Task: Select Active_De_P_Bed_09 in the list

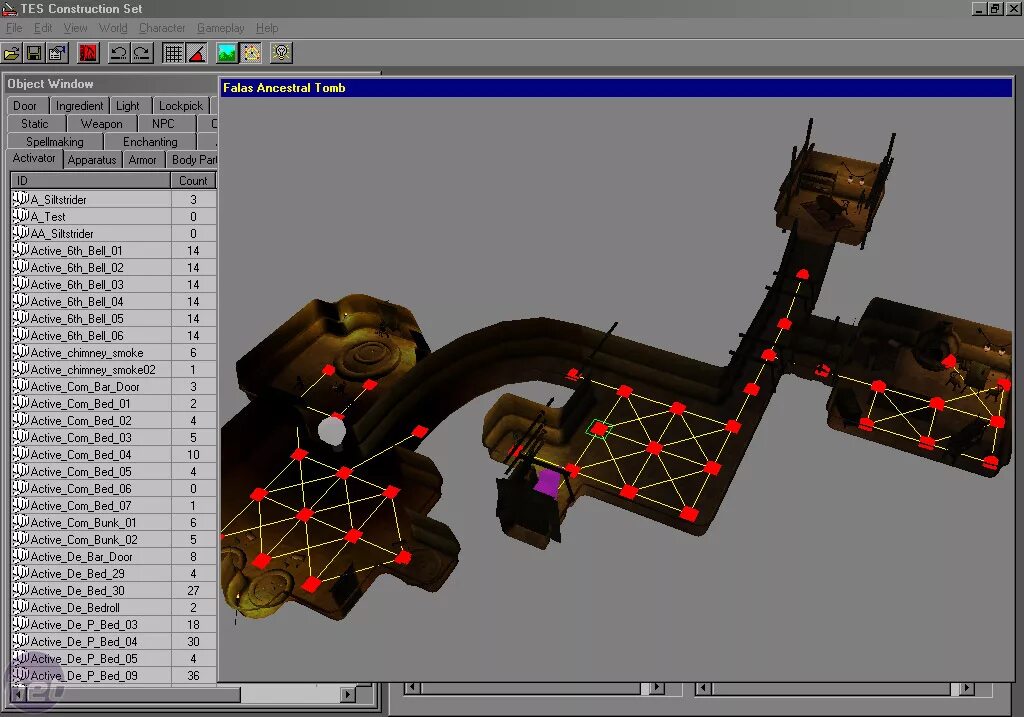Action: coord(114,675)
